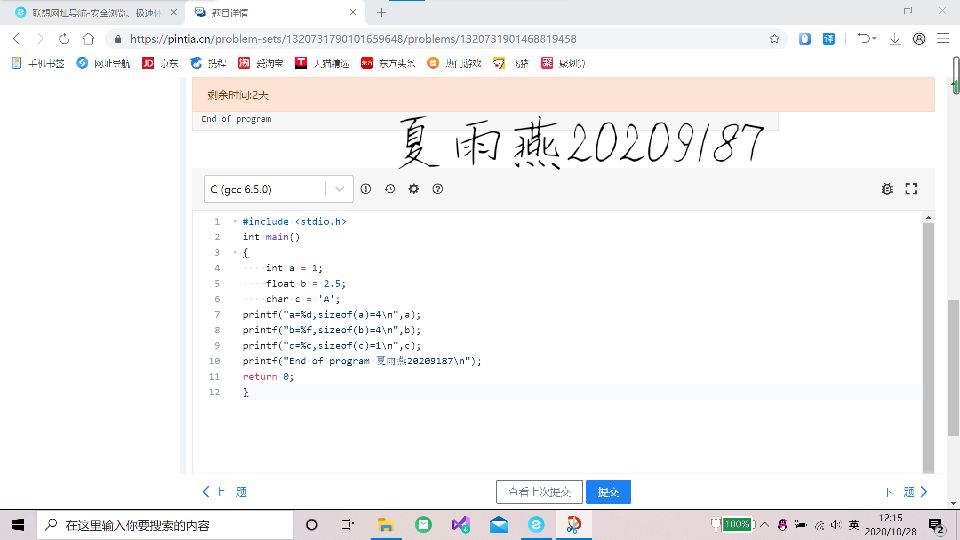Open the bookmark with orange circle icon
Viewport: 960px width, 540px height.
coord(454,63)
